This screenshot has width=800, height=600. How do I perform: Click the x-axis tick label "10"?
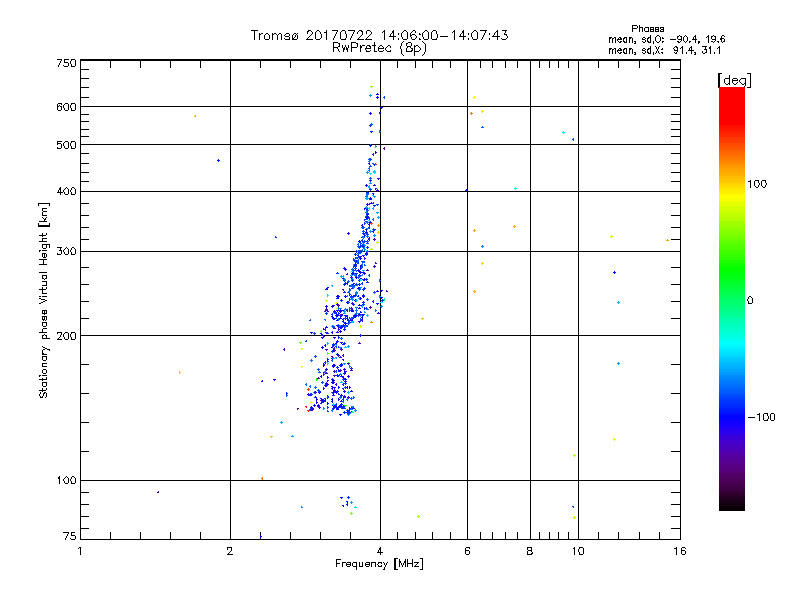click(x=578, y=551)
